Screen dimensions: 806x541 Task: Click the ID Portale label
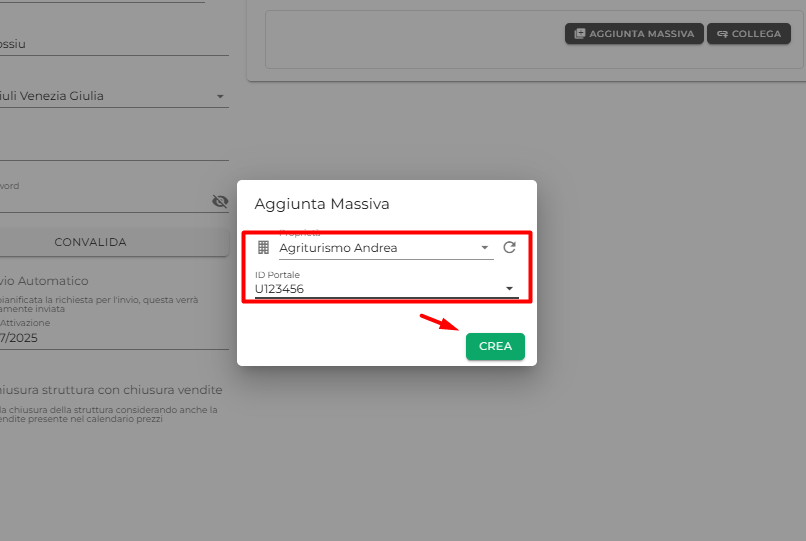click(x=277, y=275)
